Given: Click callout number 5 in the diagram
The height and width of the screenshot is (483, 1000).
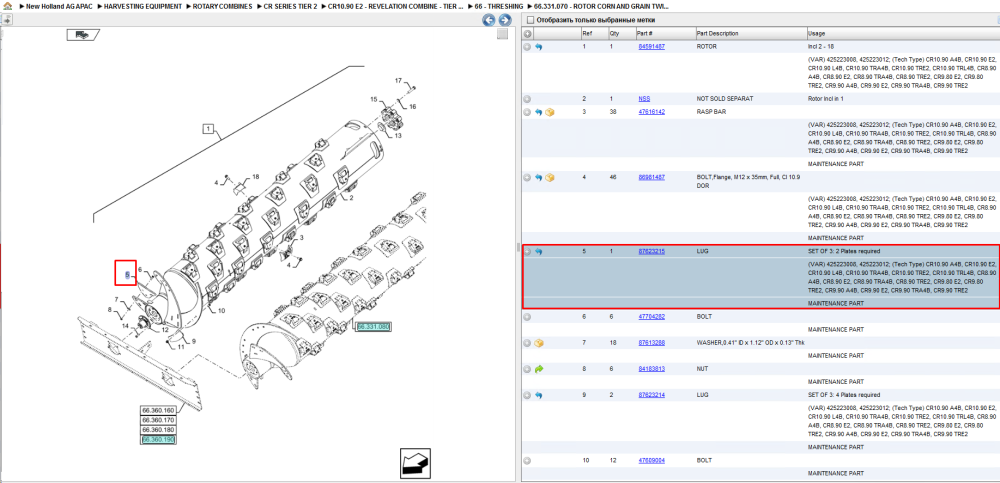Looking at the screenshot, I should [x=126, y=274].
